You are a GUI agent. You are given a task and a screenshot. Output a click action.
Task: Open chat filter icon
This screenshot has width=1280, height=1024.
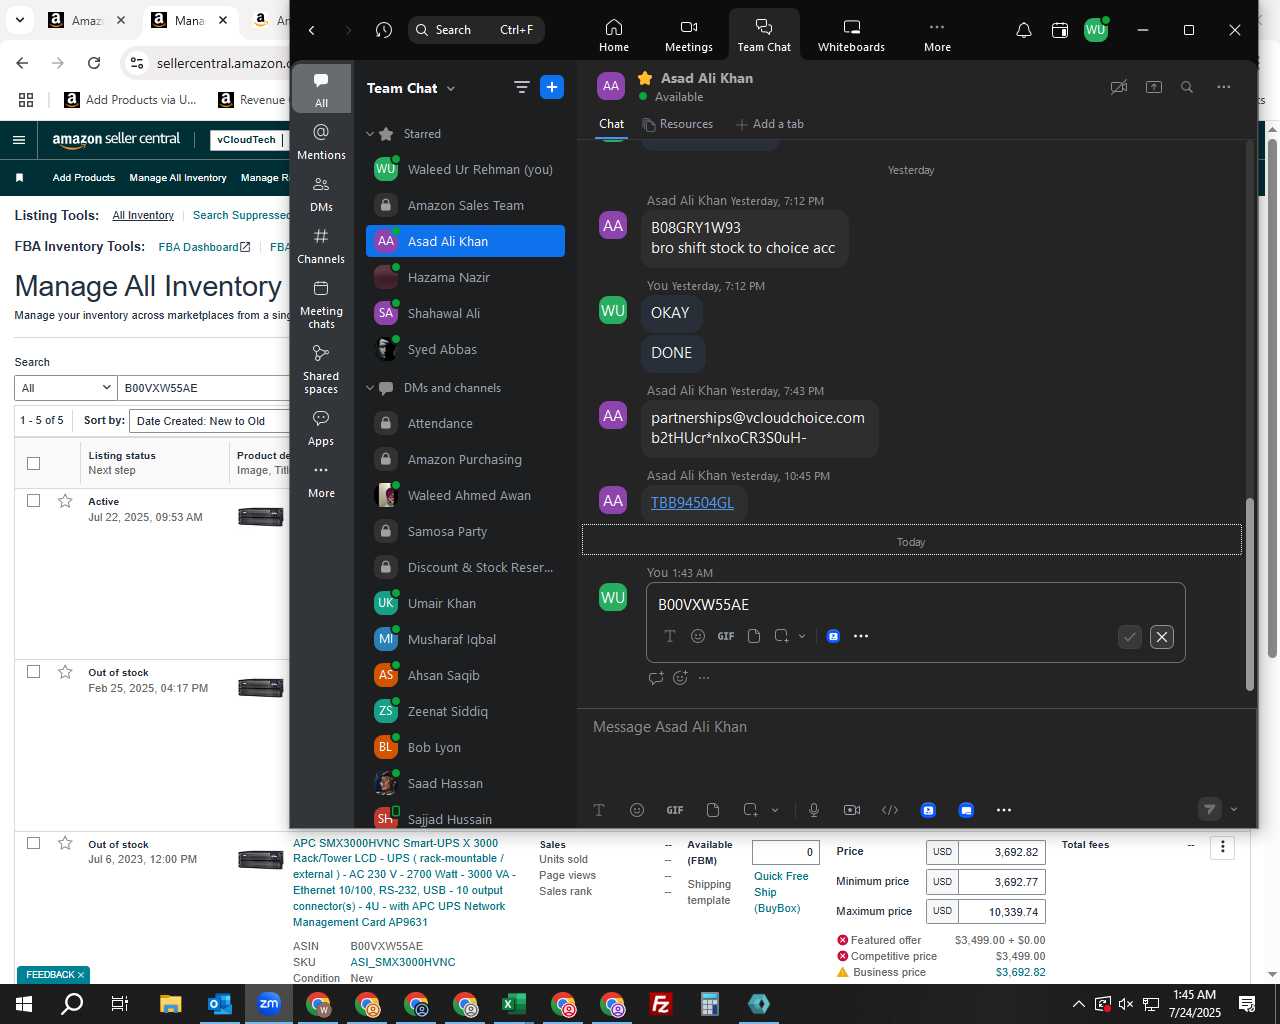[521, 87]
